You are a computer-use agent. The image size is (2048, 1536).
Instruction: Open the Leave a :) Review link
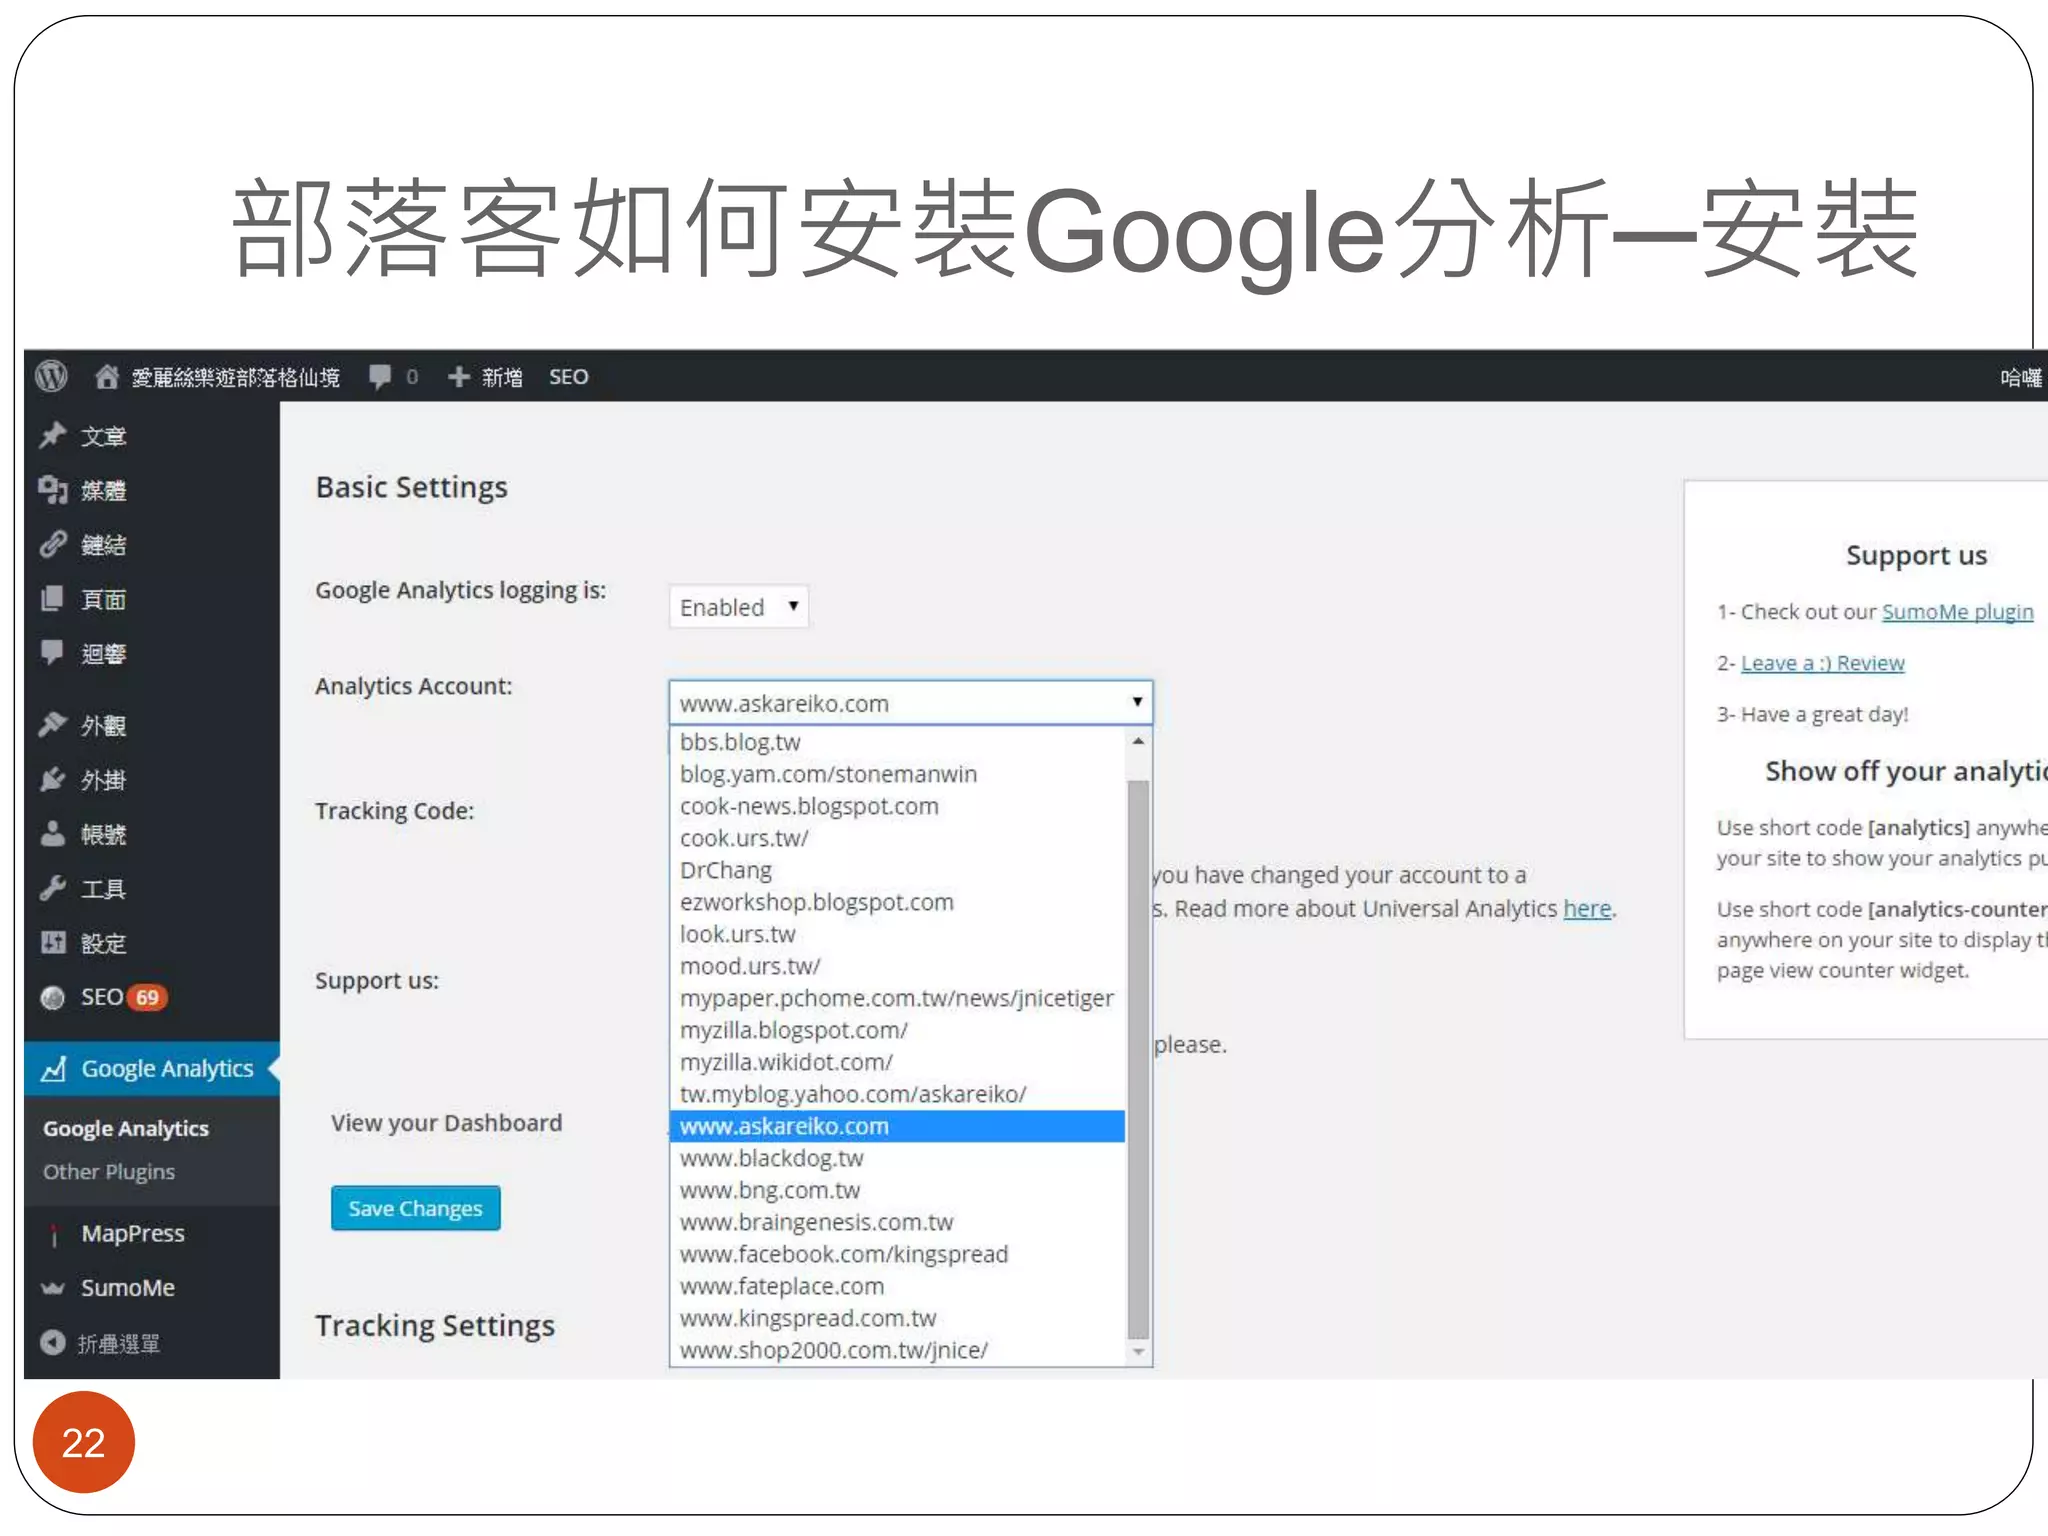click(1822, 663)
